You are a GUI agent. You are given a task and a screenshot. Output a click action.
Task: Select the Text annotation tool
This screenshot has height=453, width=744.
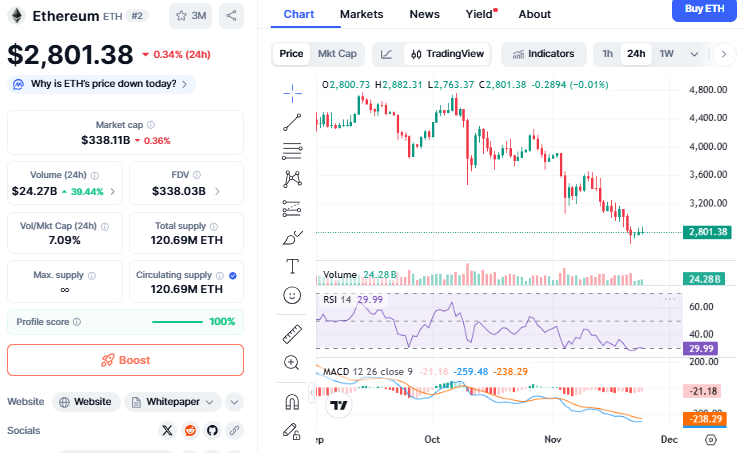click(292, 266)
